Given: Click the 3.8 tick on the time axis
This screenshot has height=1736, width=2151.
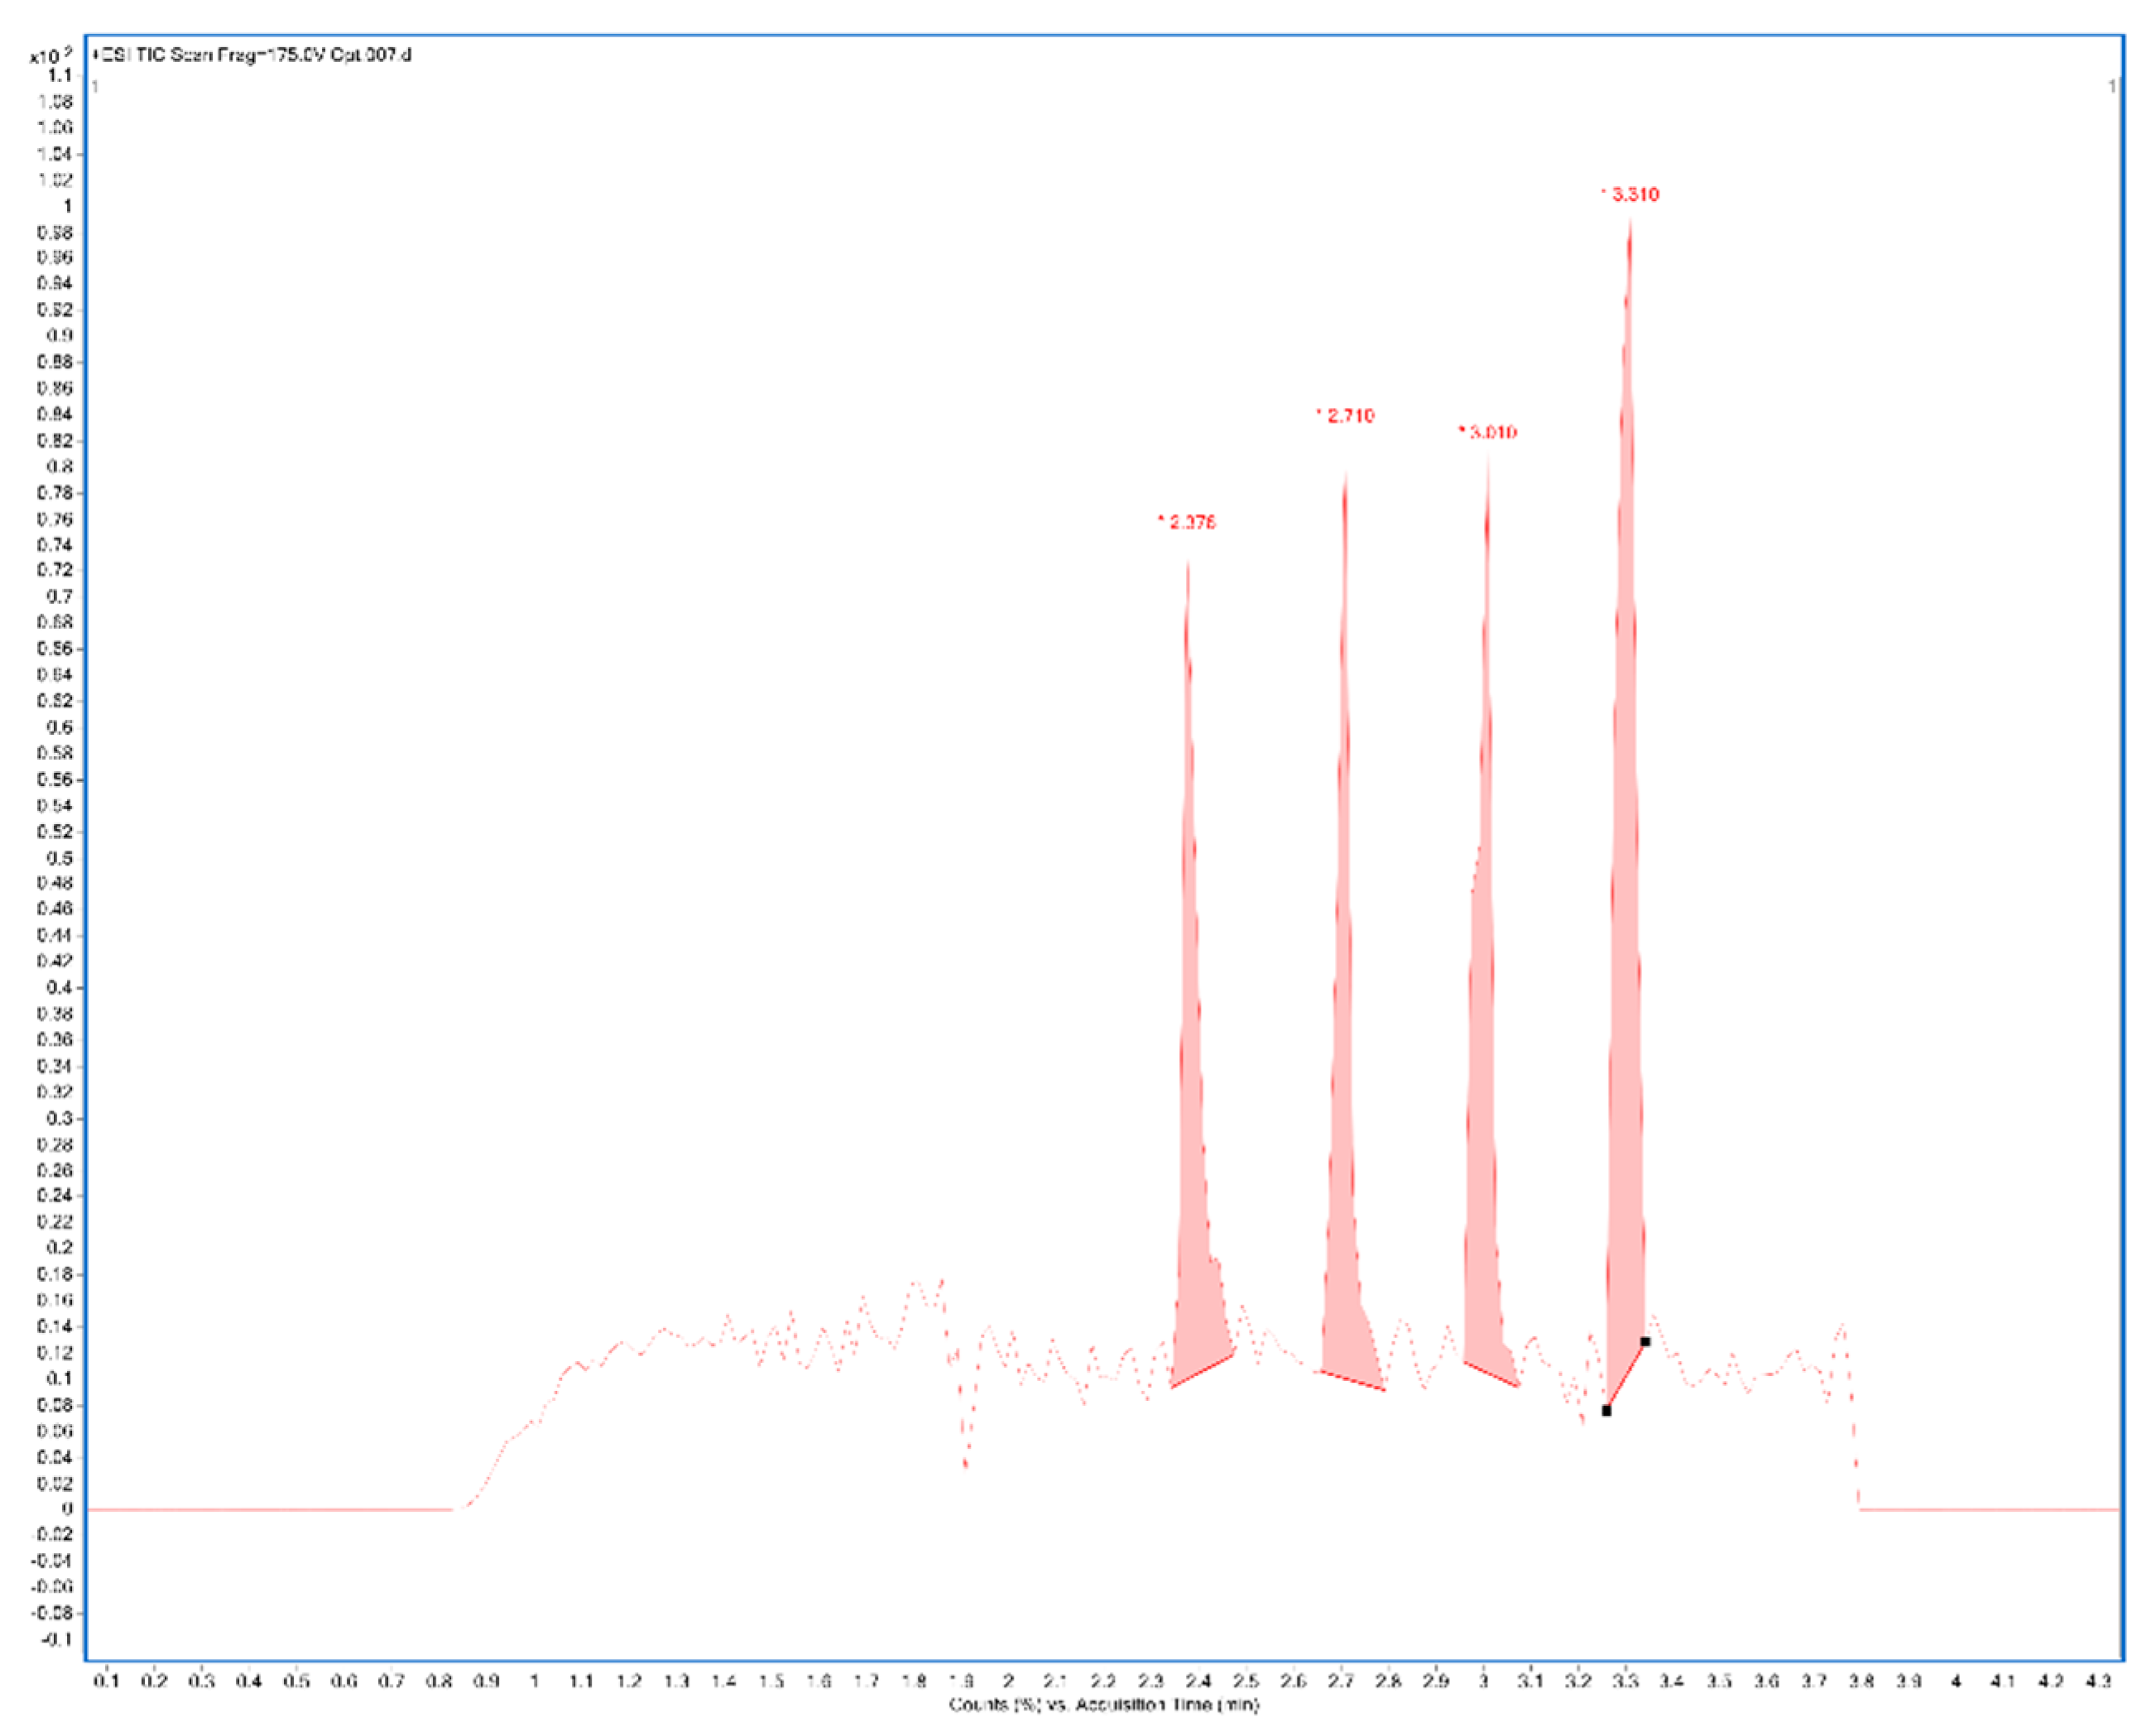Looking at the screenshot, I should coord(1861,1682).
